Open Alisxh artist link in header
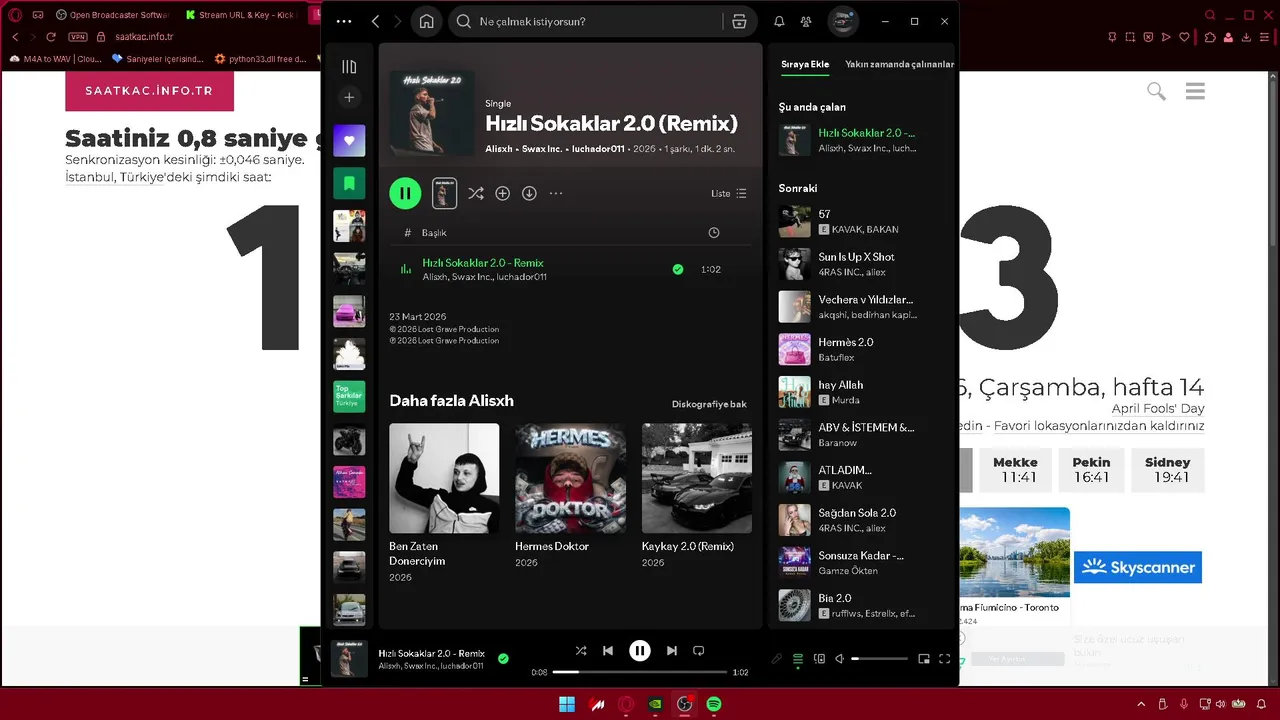The image size is (1280, 720). pyautogui.click(x=499, y=149)
